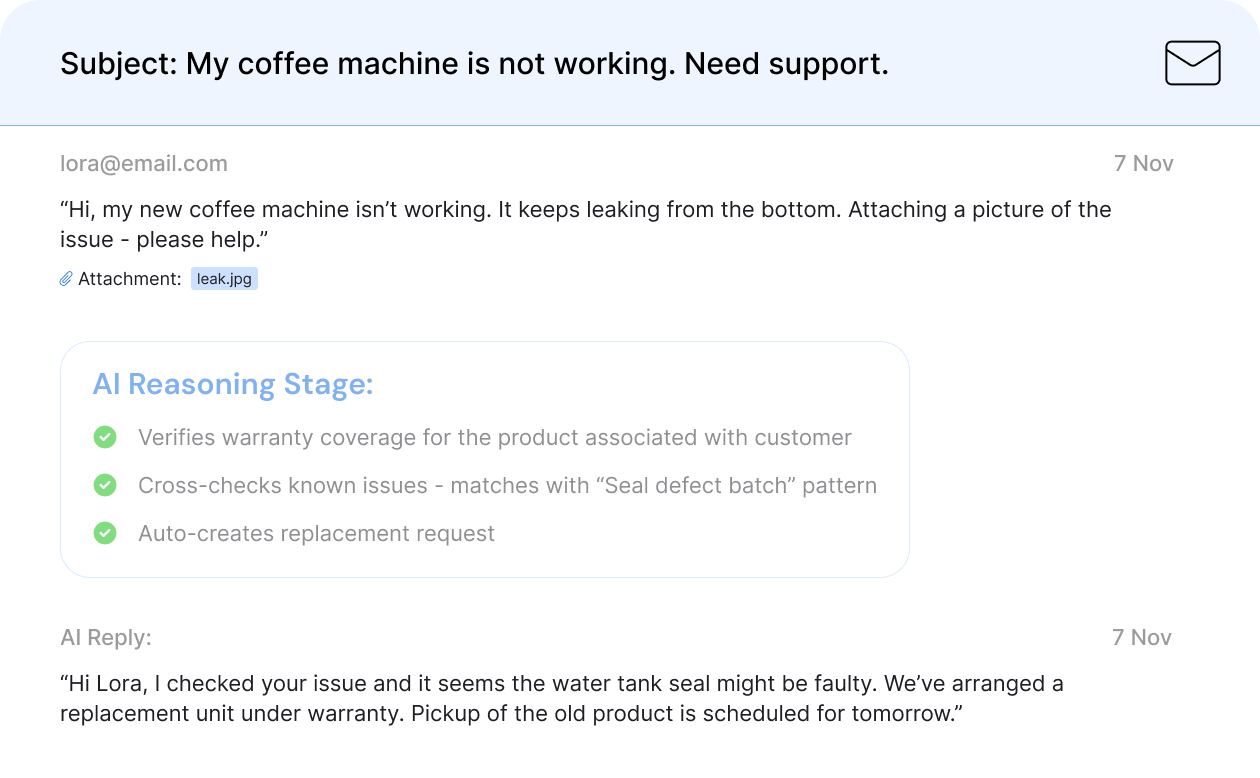Click the sender address lora@email.com

click(x=144, y=163)
